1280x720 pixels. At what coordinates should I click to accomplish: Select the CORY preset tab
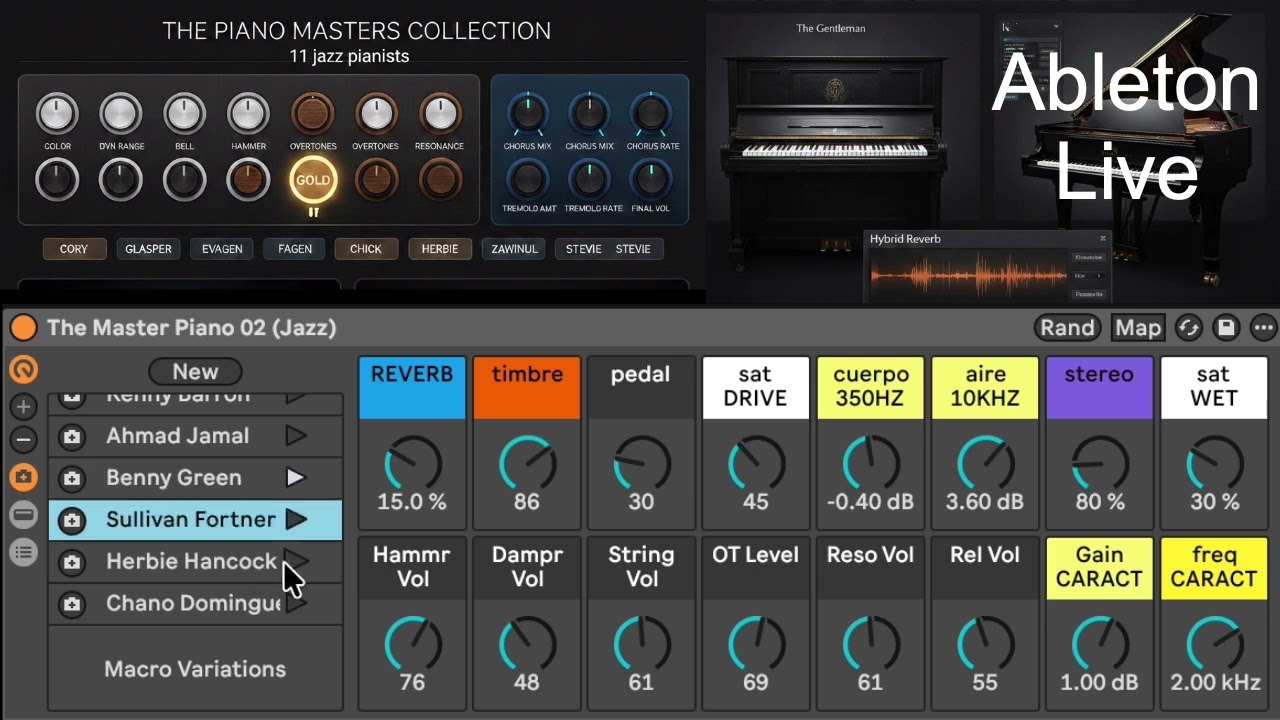(x=74, y=249)
